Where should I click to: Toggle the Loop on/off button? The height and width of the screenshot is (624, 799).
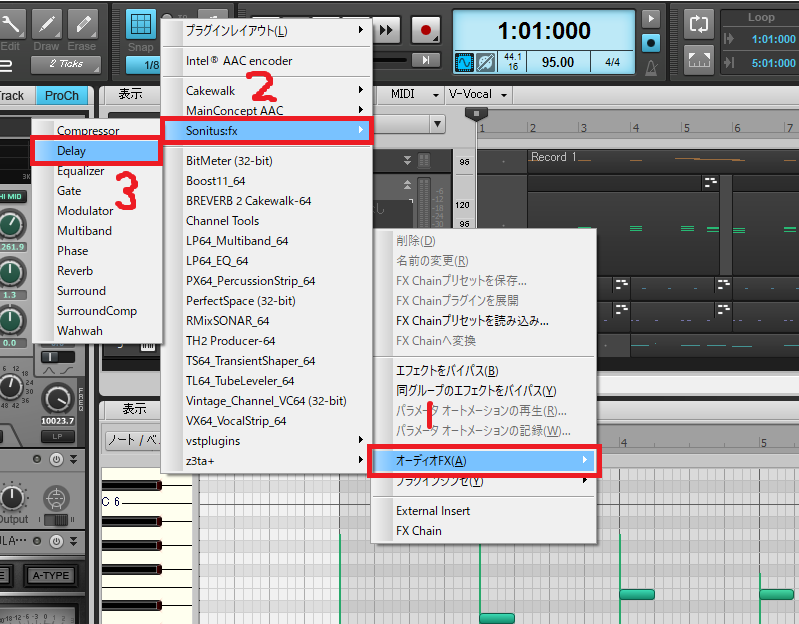click(699, 24)
